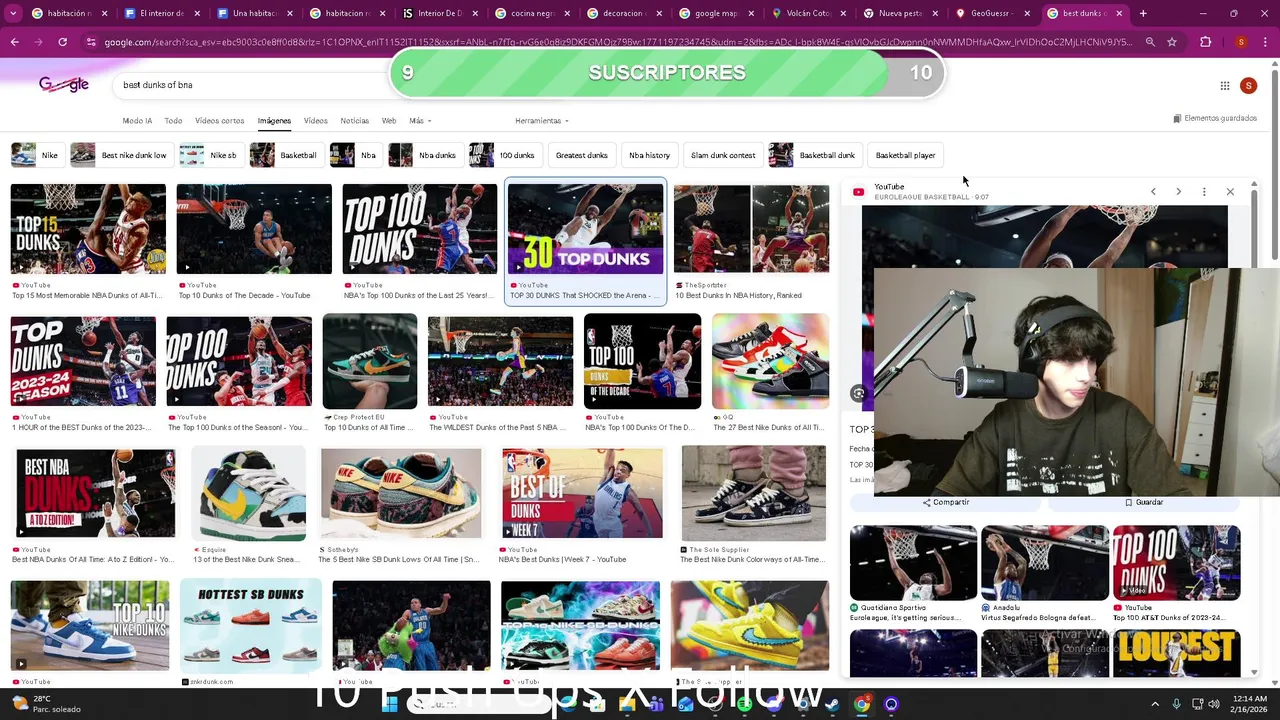Open 'HOTTEST SB DUNKS' image result

[251, 625]
